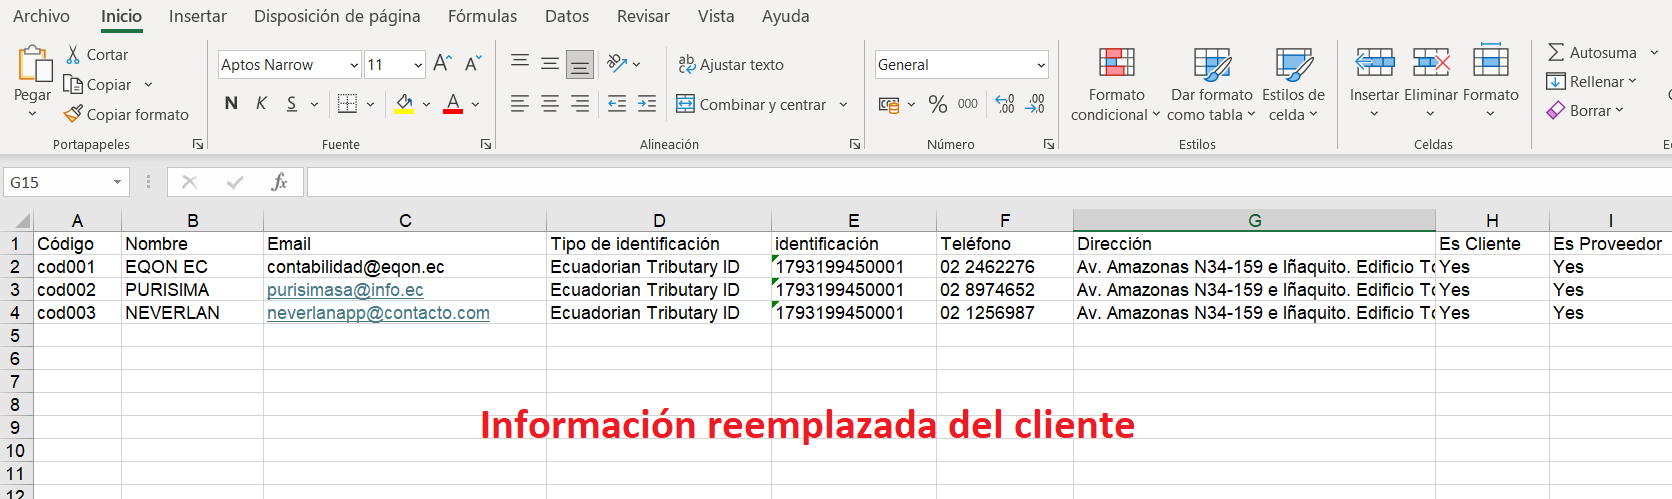Apply accounting number format icon

click(888, 104)
